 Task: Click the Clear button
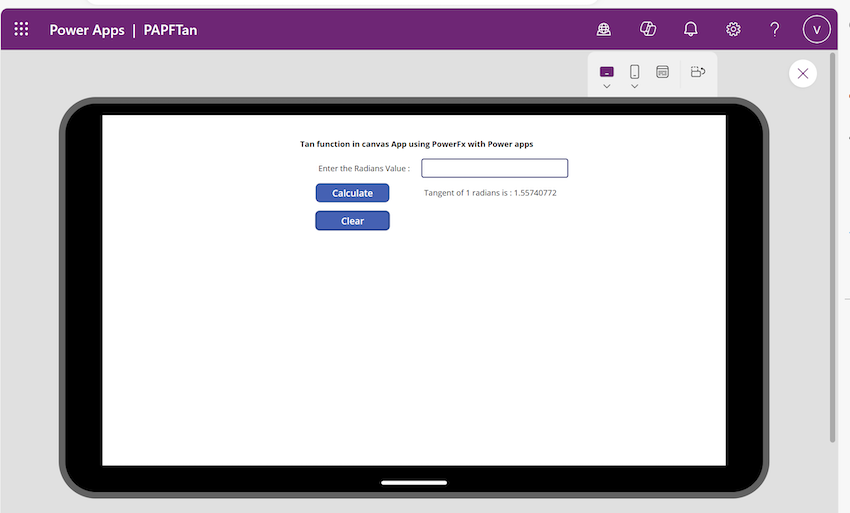(x=352, y=221)
